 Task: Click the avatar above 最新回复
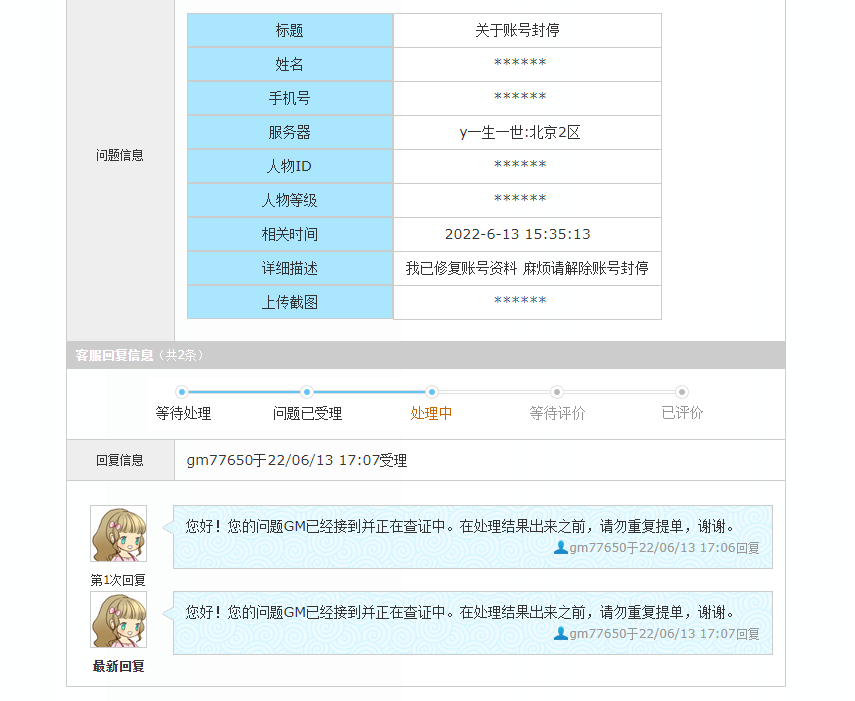point(118,620)
